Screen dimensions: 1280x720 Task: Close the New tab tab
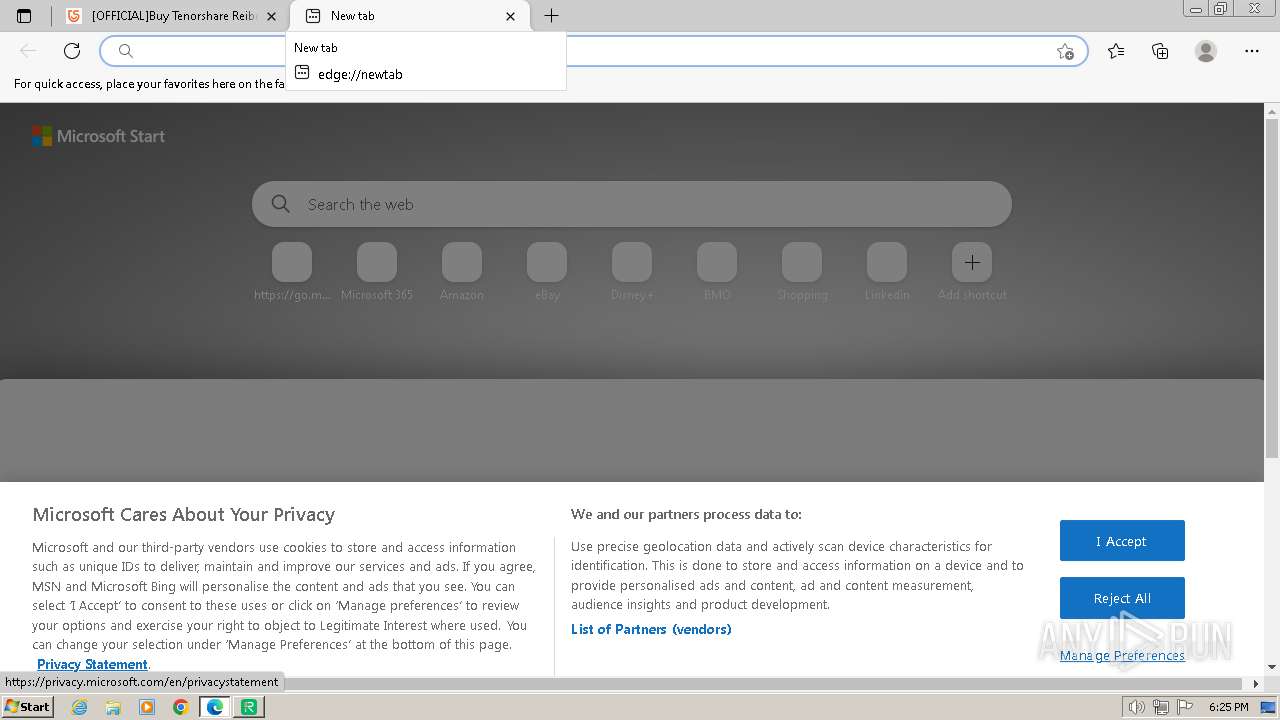click(511, 16)
